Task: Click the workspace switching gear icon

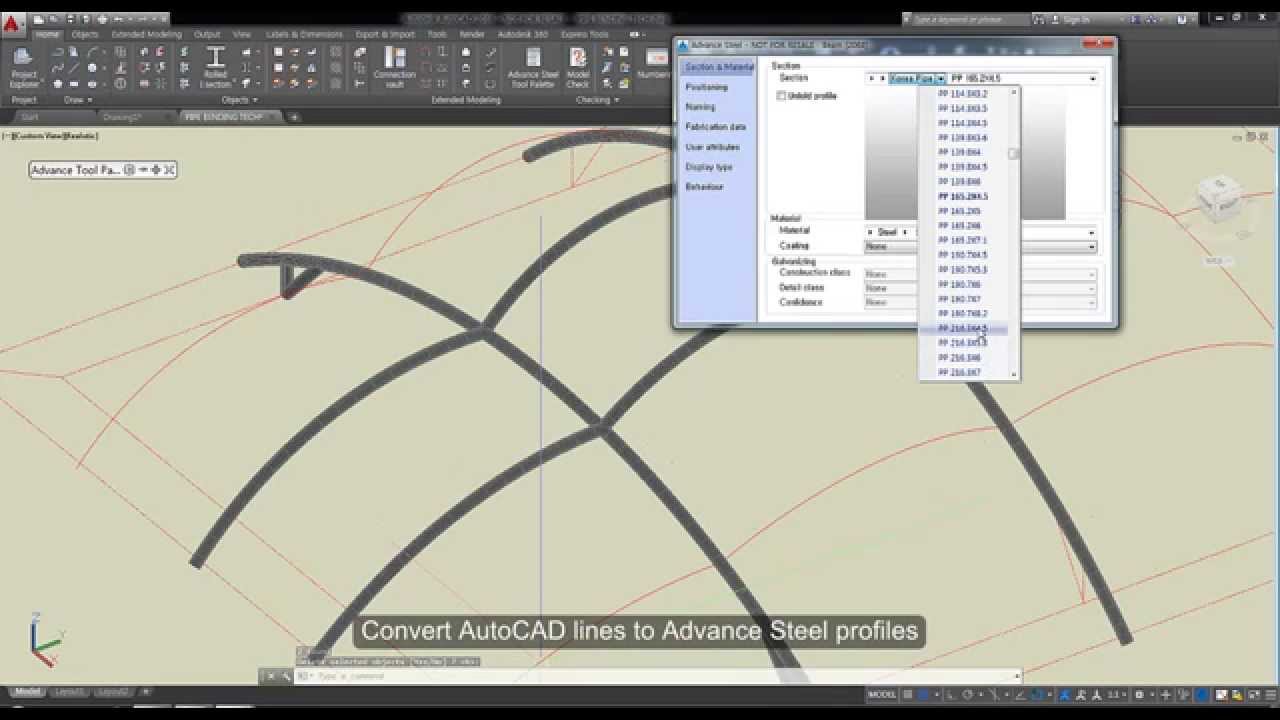Action: [1139, 694]
